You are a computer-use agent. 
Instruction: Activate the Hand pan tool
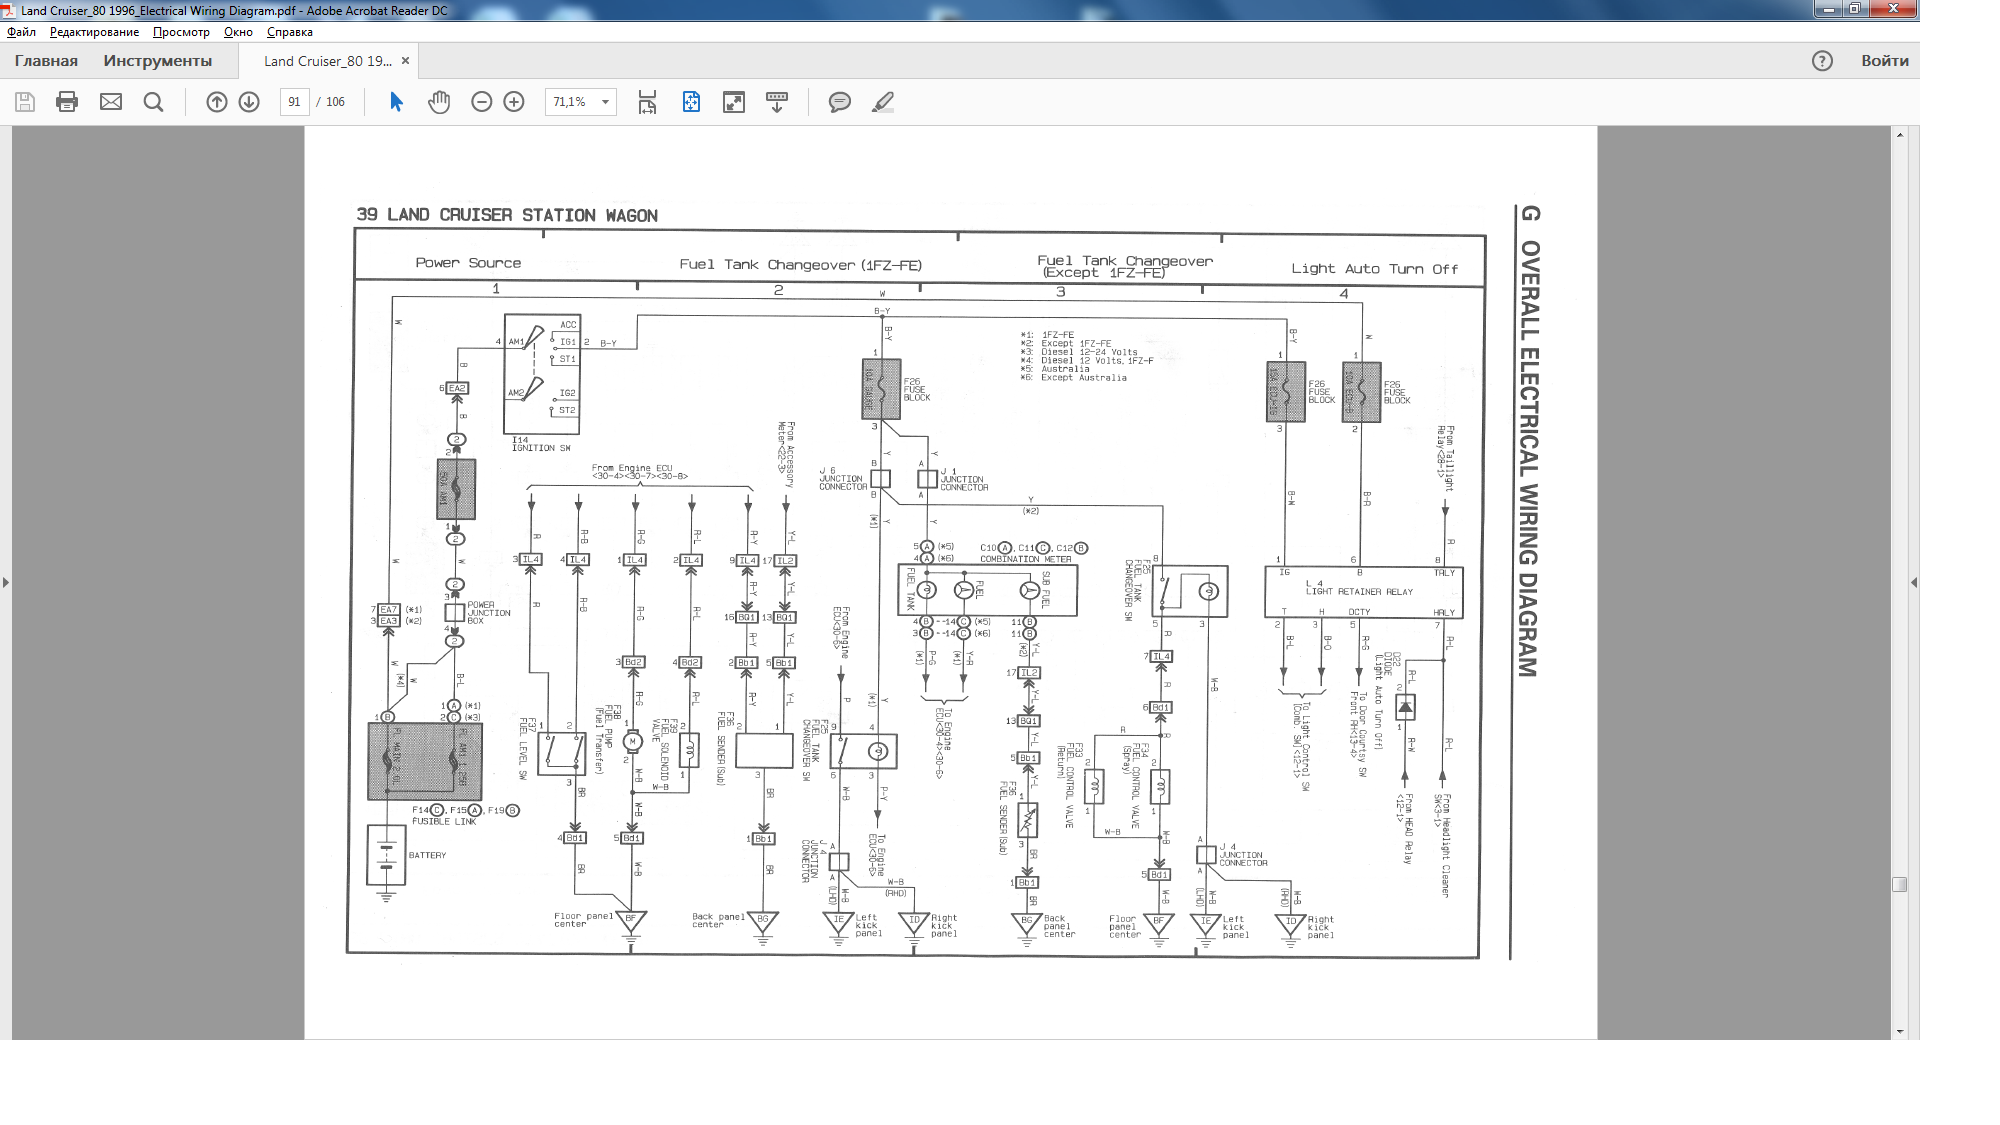[439, 102]
